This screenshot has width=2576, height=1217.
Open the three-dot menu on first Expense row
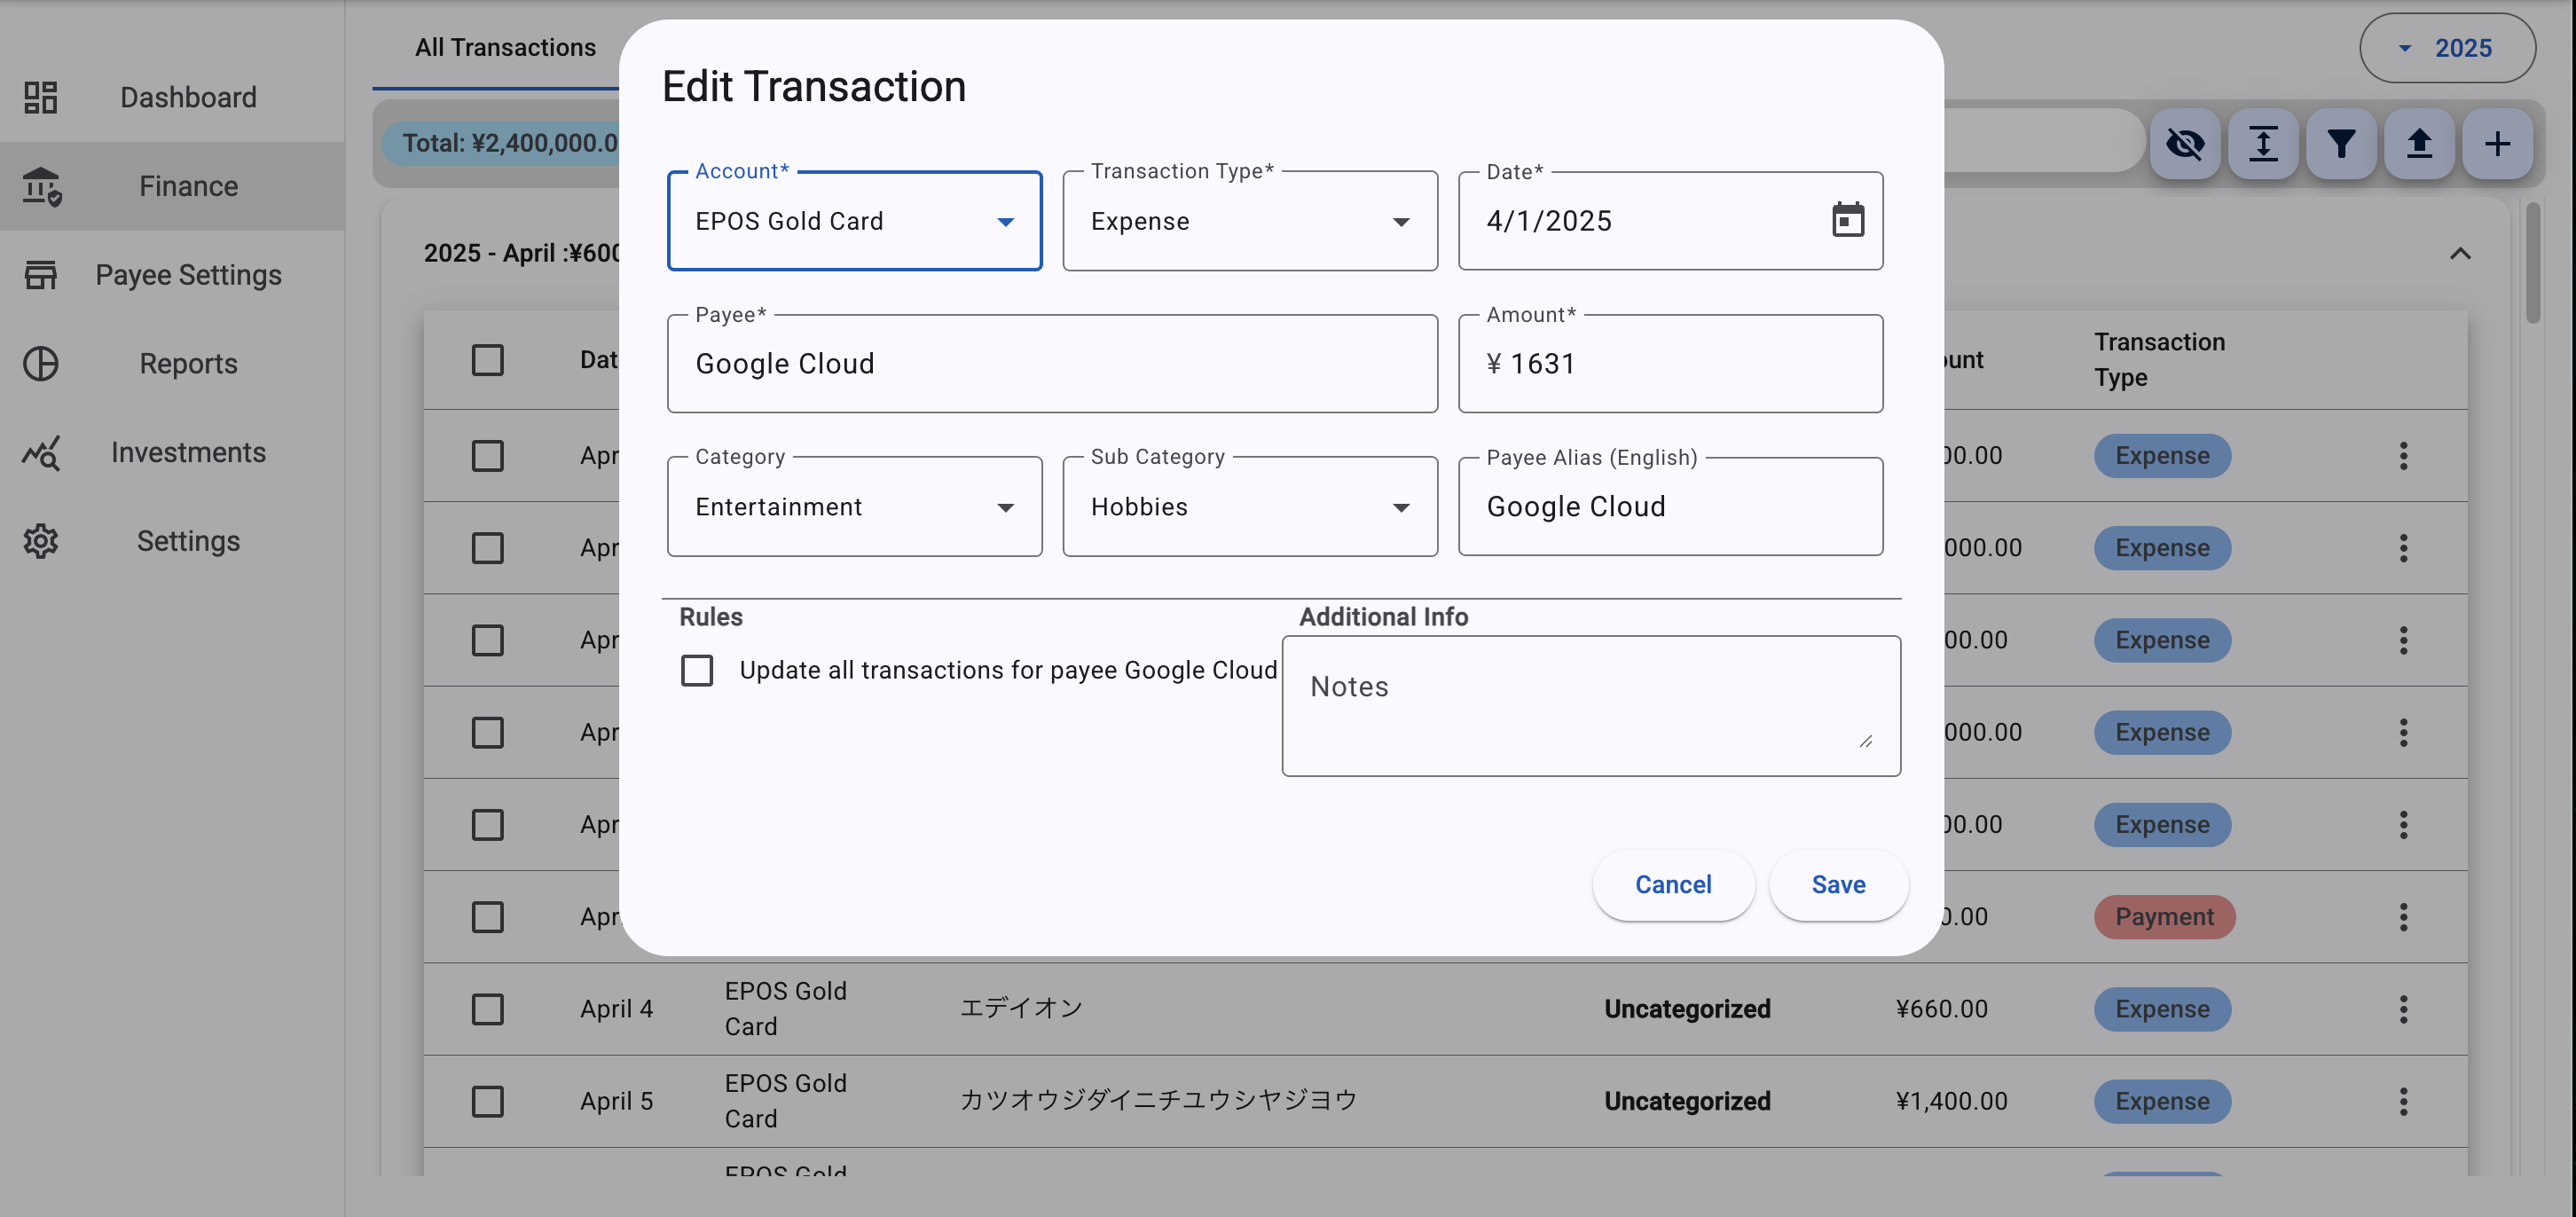coord(2403,456)
